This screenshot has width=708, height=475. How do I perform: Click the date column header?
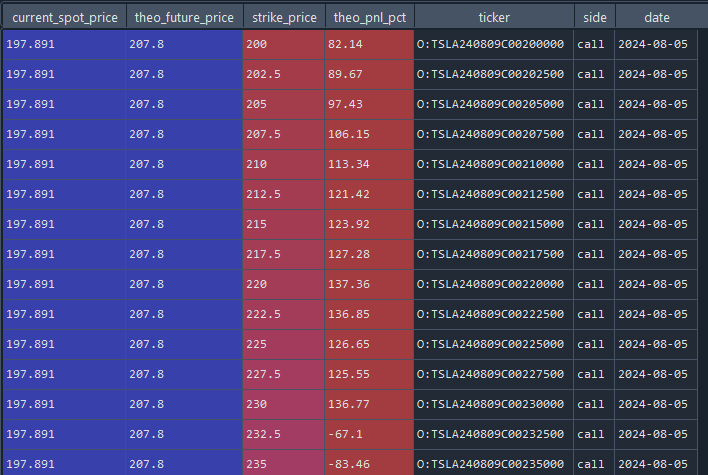coord(657,18)
